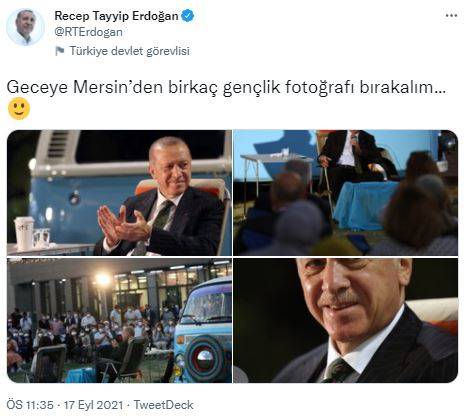Click the white coffee cup in first photo
The width and height of the screenshot is (464, 418).
[24, 233]
